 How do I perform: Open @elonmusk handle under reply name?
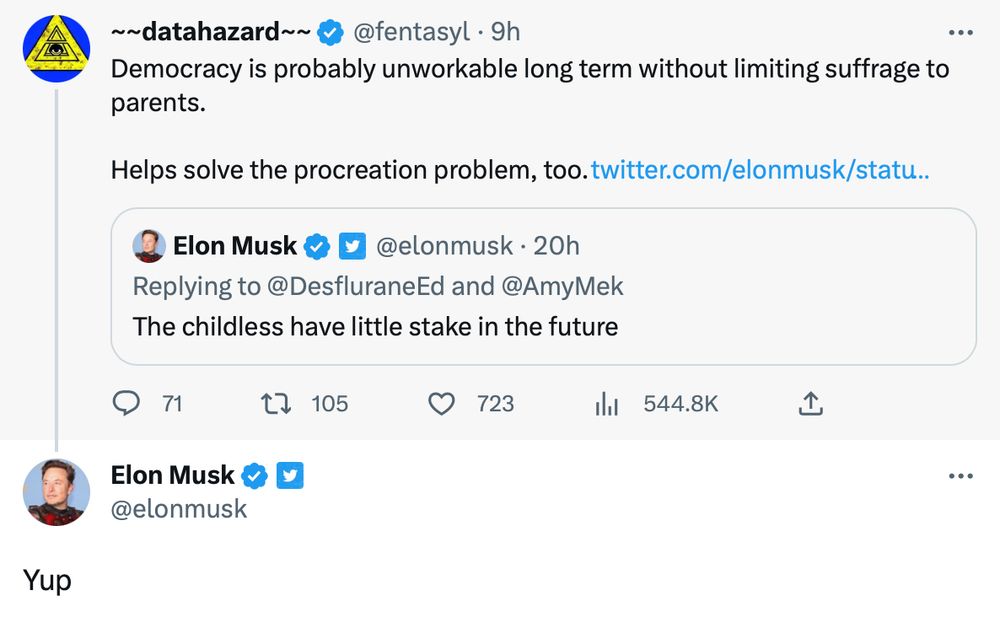tap(179, 509)
